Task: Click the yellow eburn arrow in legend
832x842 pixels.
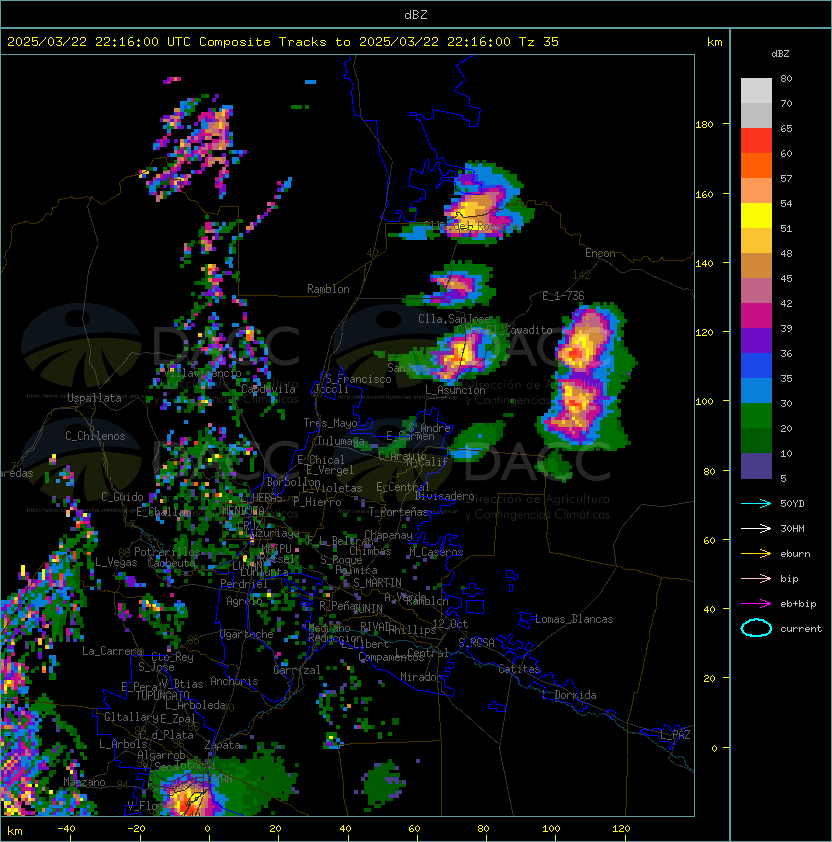Action: click(x=756, y=554)
